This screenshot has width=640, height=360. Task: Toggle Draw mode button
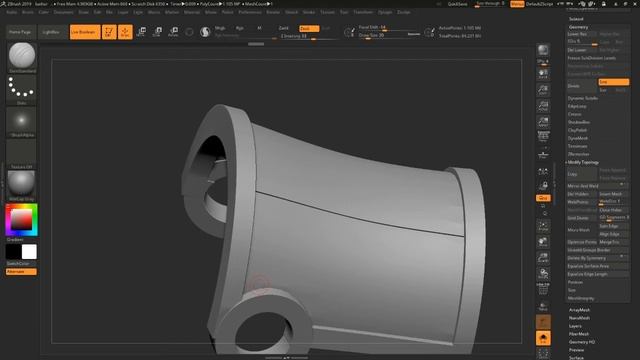[x=125, y=32]
